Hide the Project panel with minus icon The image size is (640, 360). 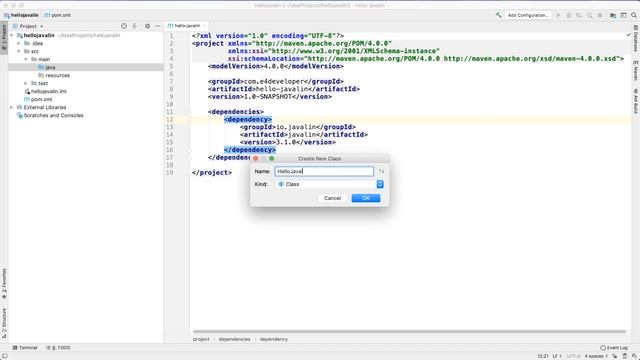(158, 26)
